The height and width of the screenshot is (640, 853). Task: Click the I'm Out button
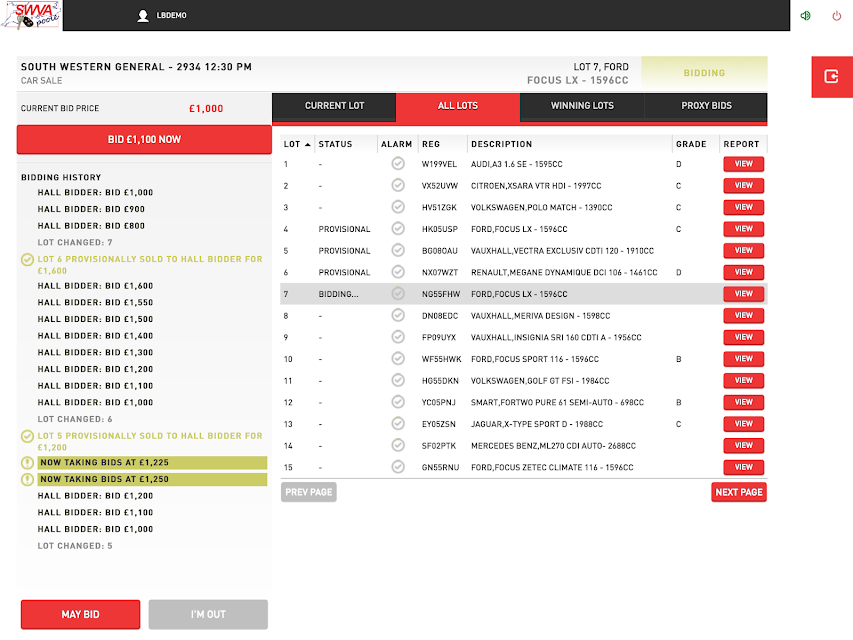208,614
